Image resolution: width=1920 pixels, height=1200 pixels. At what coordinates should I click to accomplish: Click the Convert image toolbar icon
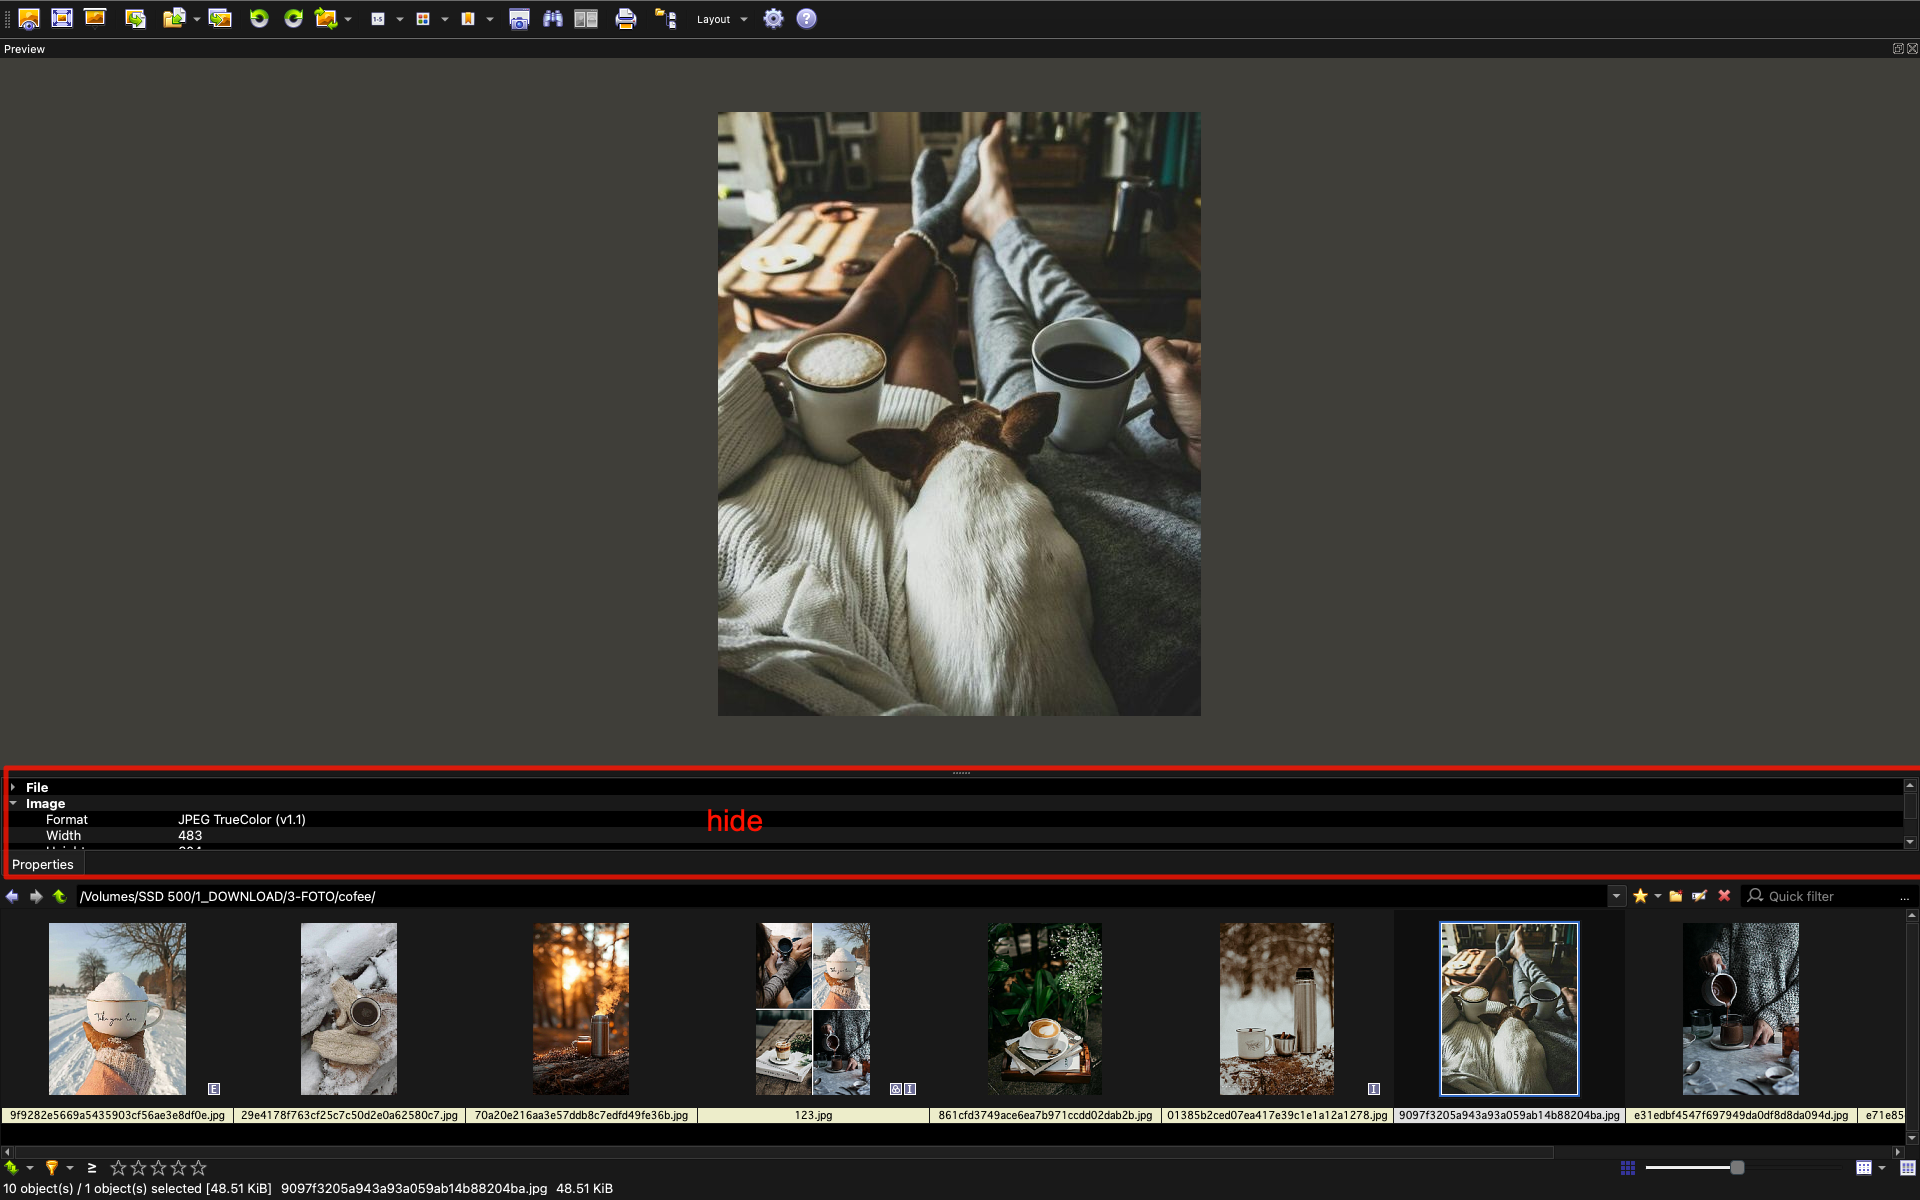pos(135,19)
